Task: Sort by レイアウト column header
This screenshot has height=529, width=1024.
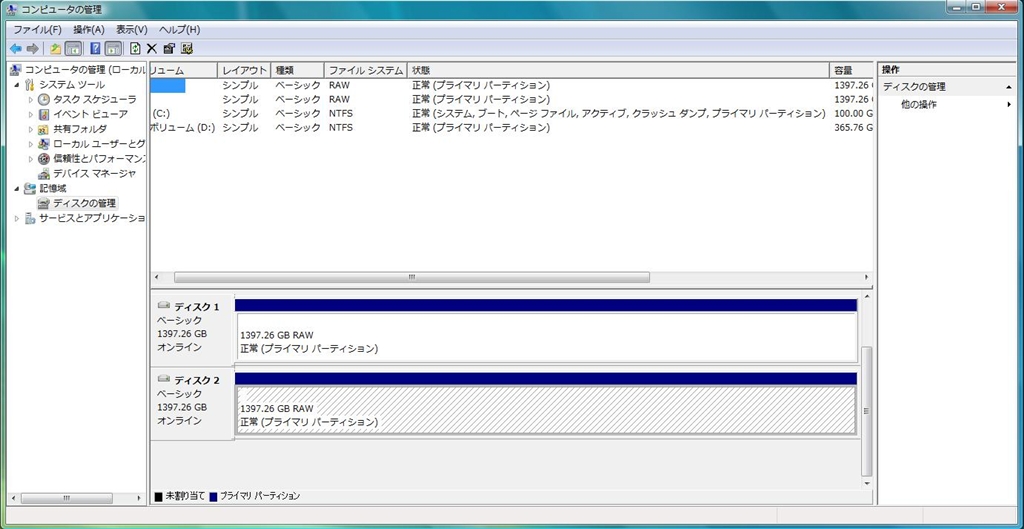Action: [x=244, y=70]
